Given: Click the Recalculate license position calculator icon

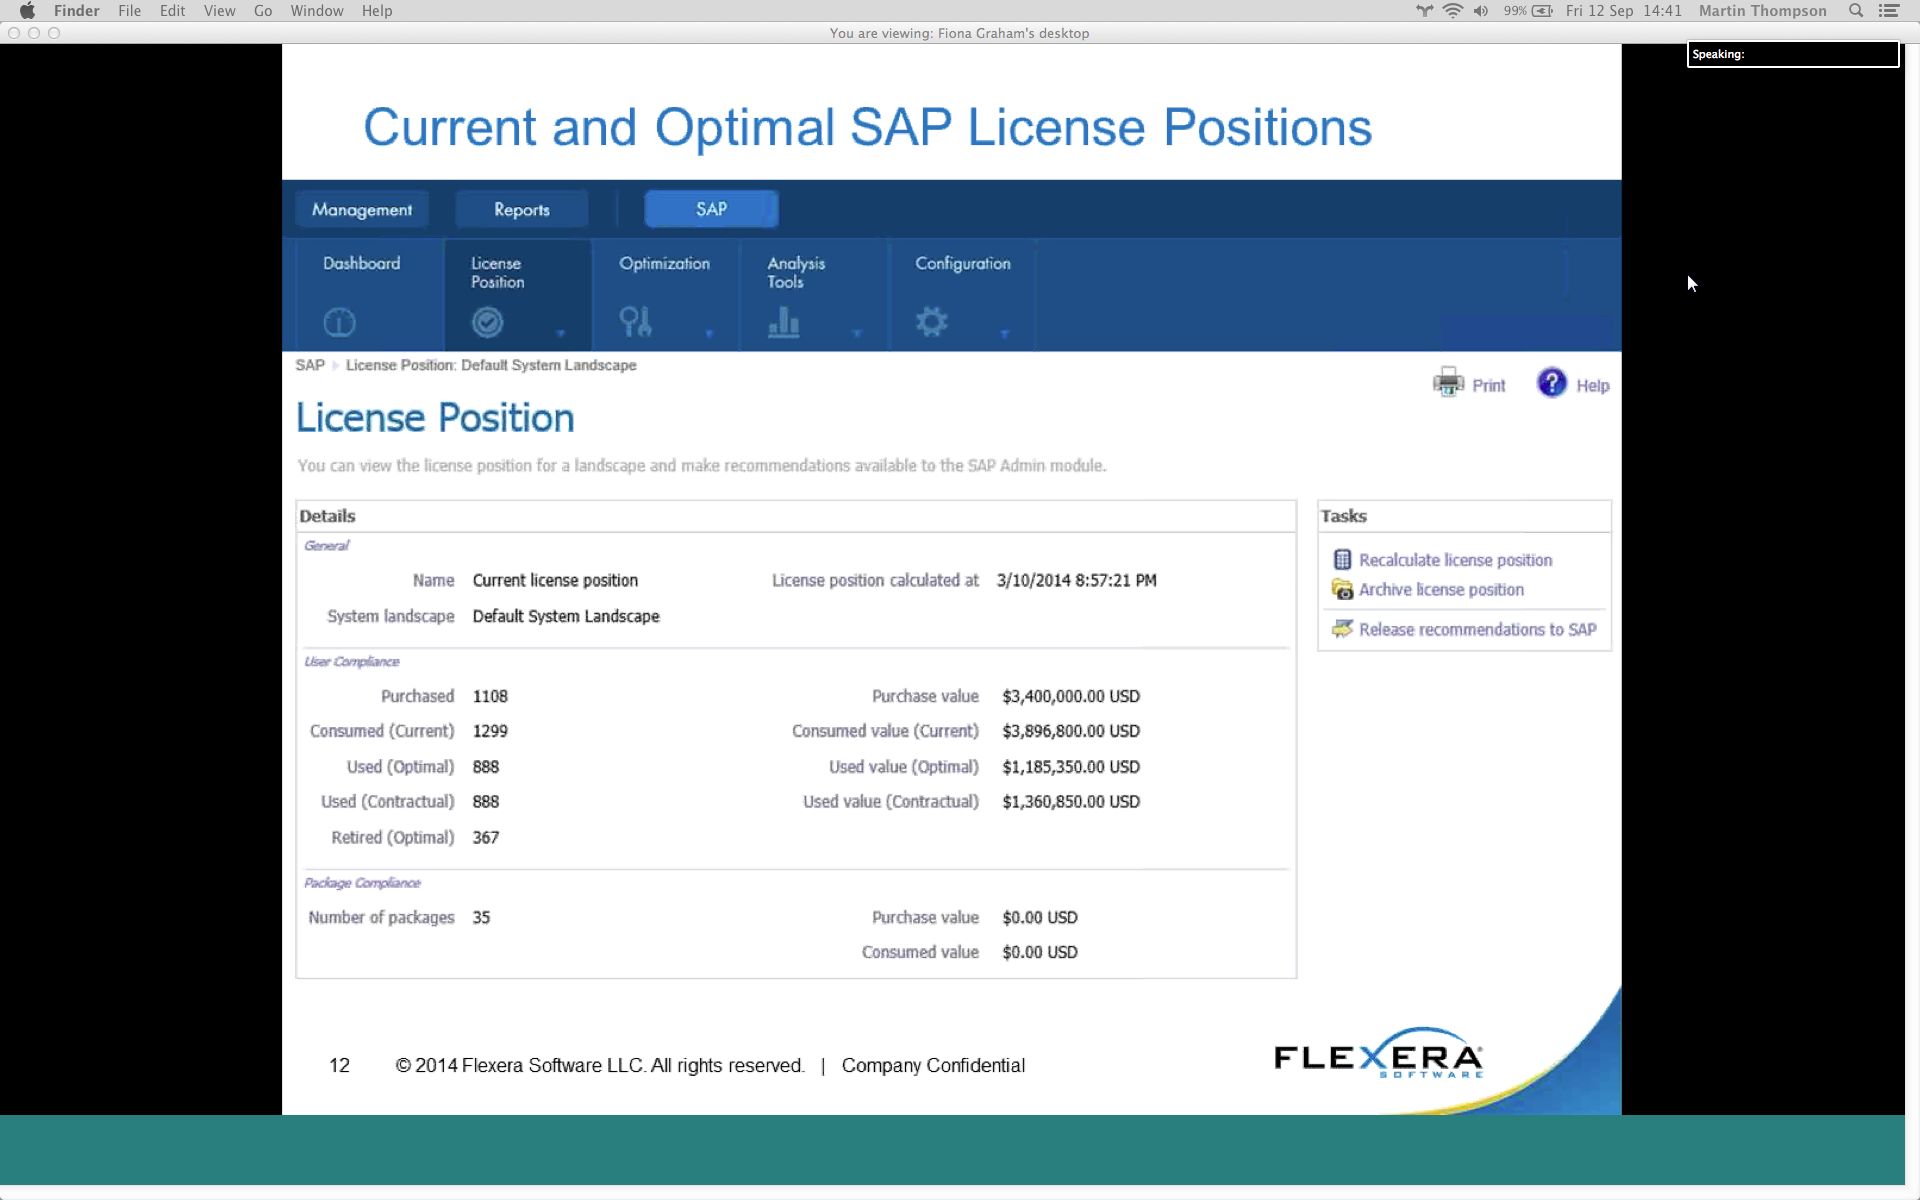Looking at the screenshot, I should pyautogui.click(x=1342, y=560).
